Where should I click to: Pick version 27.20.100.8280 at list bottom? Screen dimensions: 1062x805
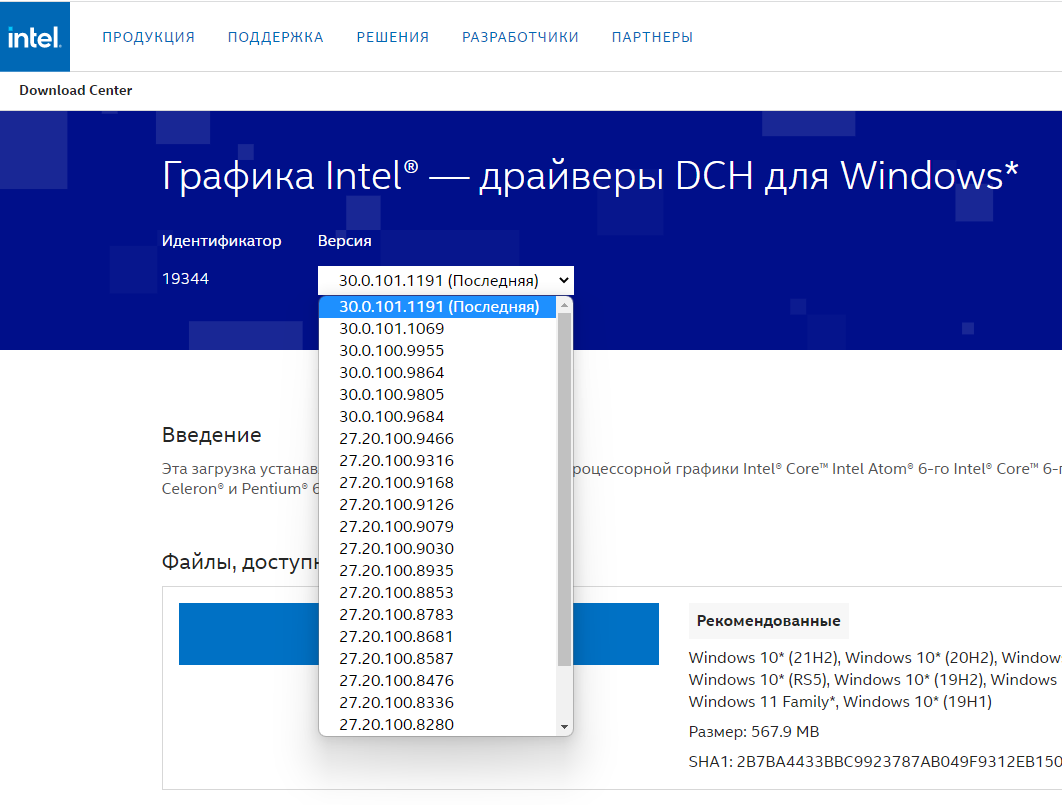tap(396, 724)
